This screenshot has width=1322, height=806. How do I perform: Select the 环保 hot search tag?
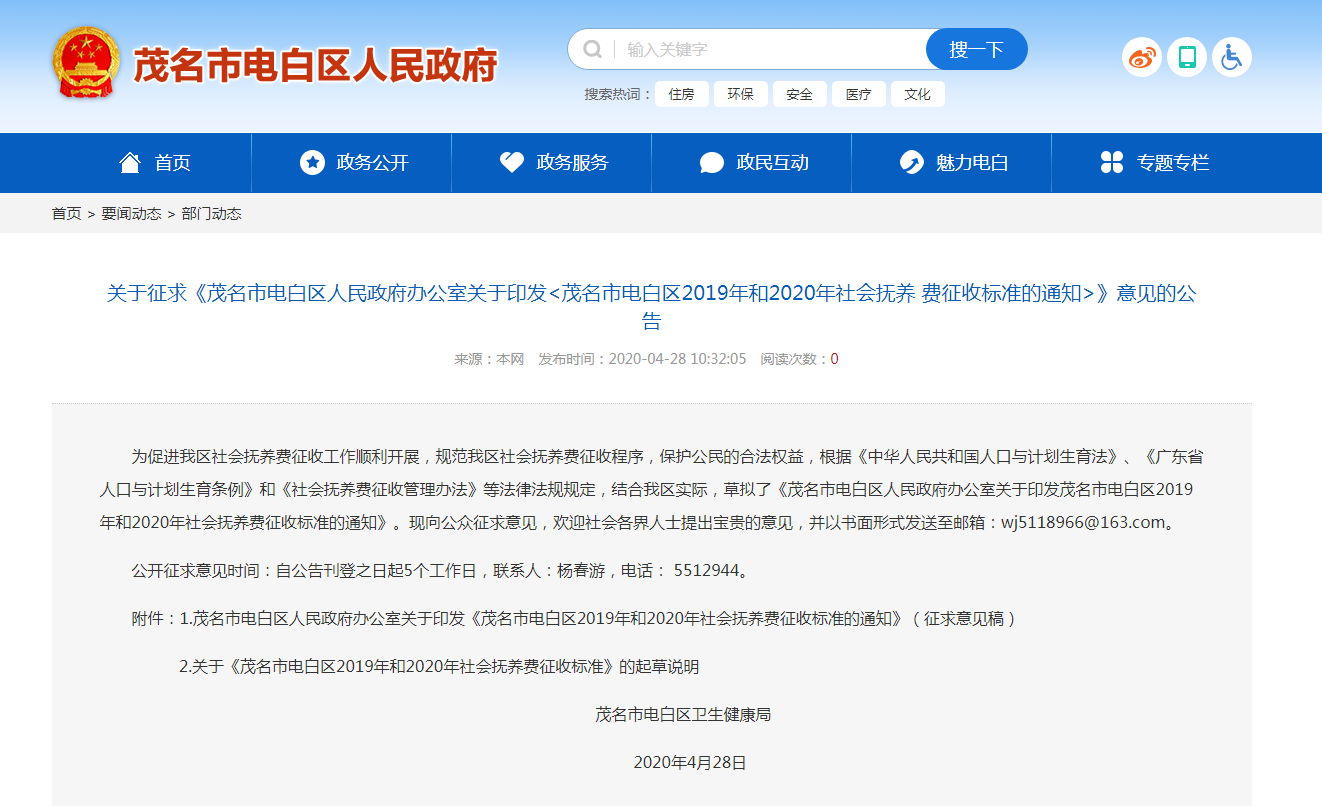tap(740, 94)
